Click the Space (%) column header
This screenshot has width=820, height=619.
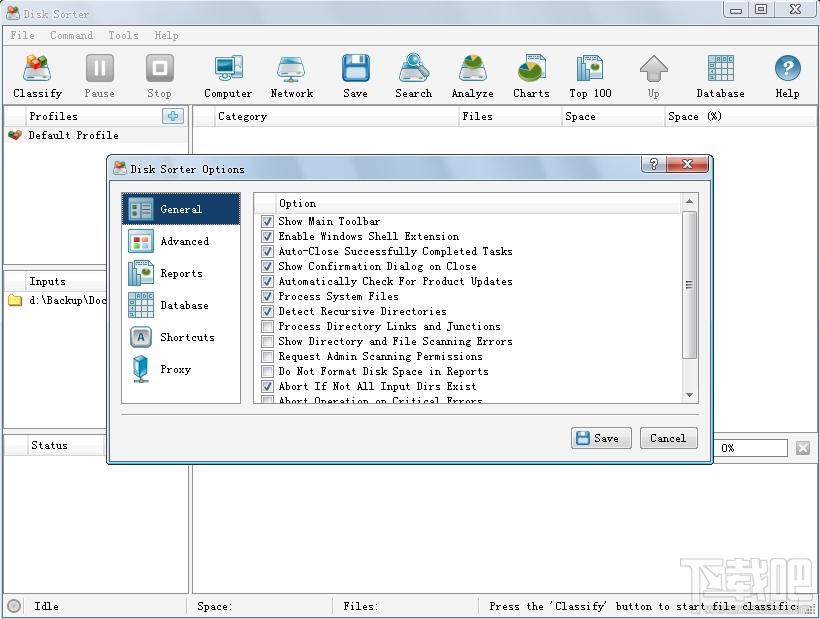(740, 116)
